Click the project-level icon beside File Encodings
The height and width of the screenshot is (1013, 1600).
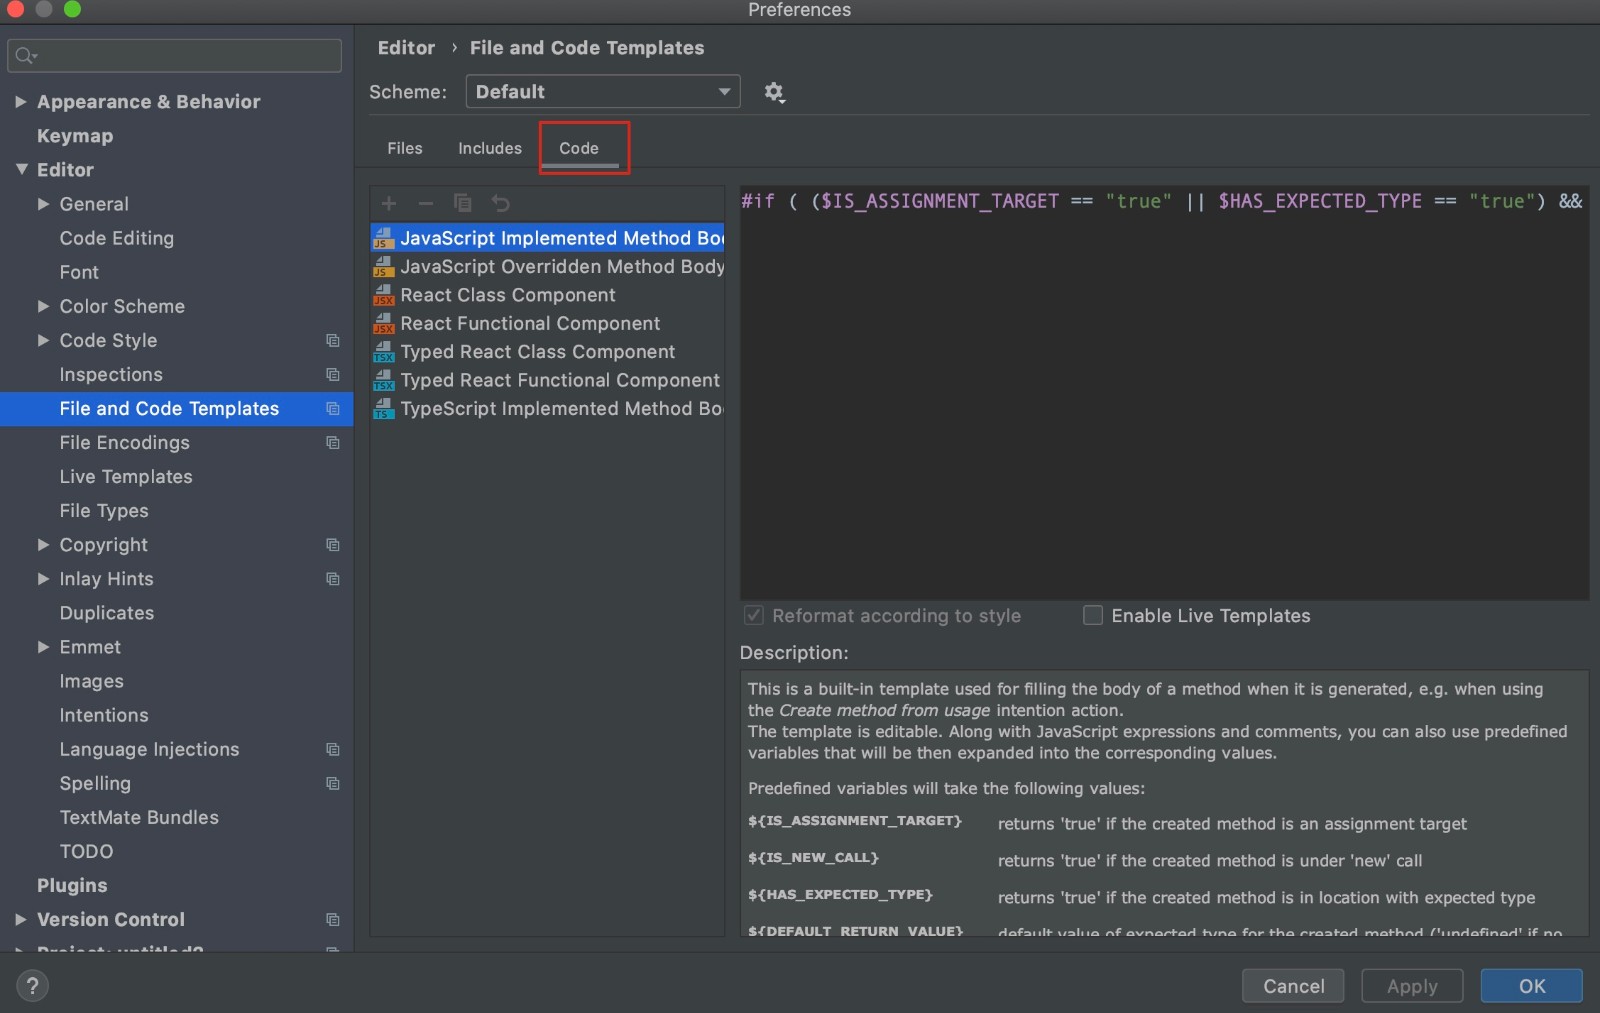[333, 443]
